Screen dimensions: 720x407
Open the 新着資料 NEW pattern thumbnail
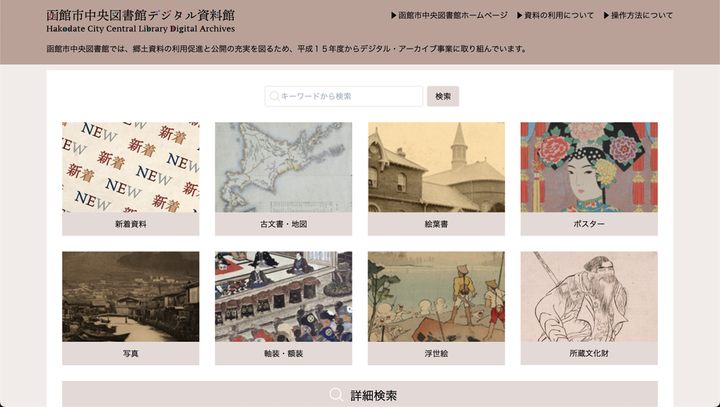131,167
